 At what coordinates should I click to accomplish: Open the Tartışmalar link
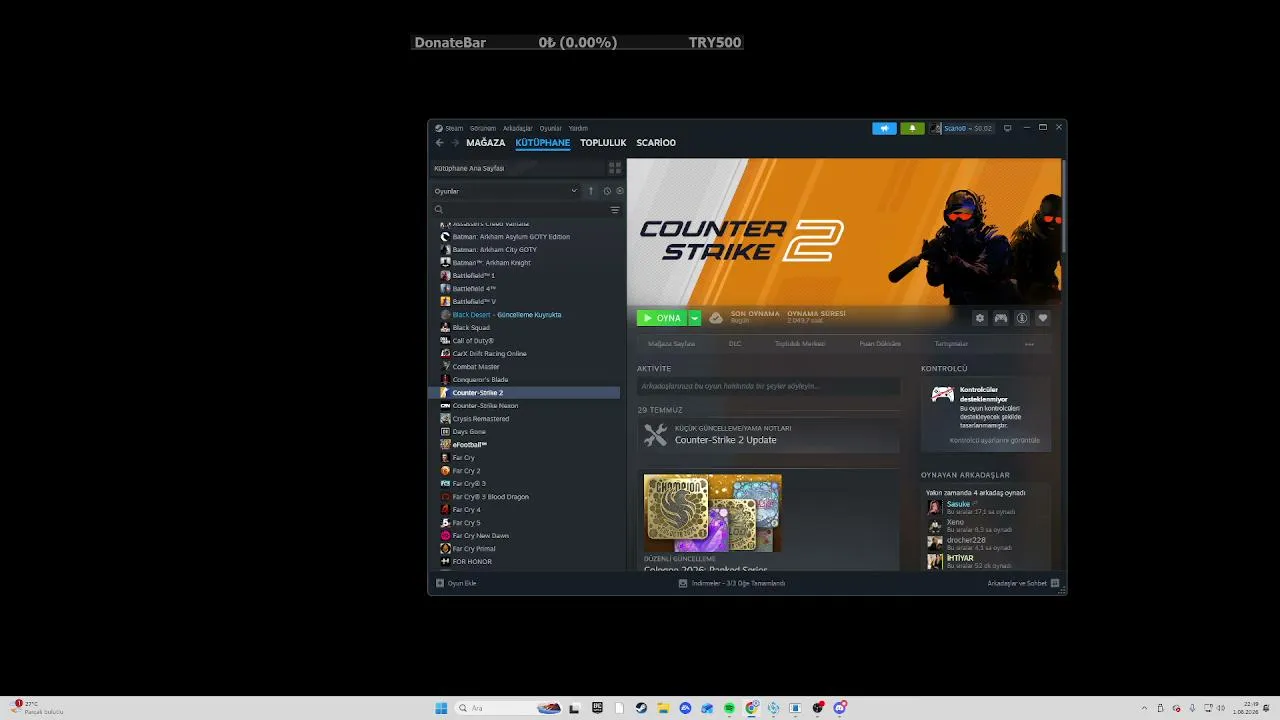[x=951, y=344]
